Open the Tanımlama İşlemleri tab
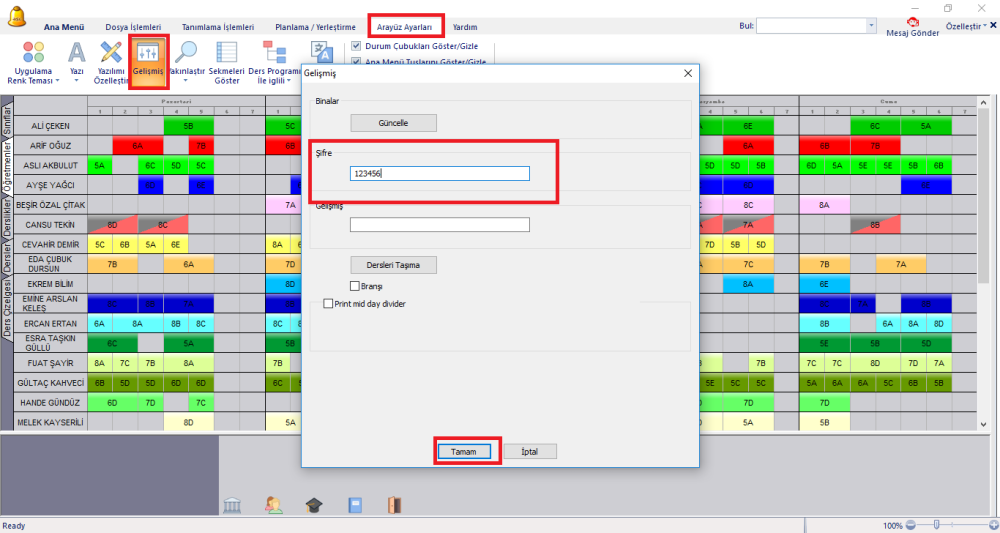This screenshot has width=1000, height=533. pyautogui.click(x=218, y=27)
